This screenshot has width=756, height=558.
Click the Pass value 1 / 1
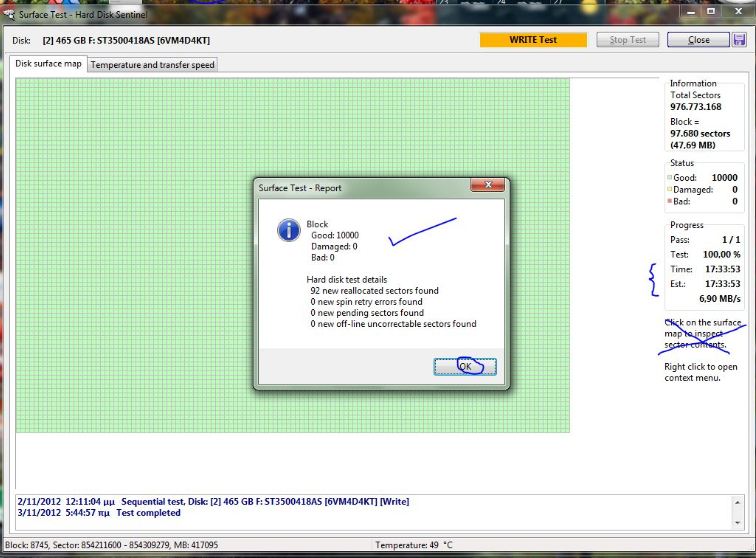[x=731, y=239]
